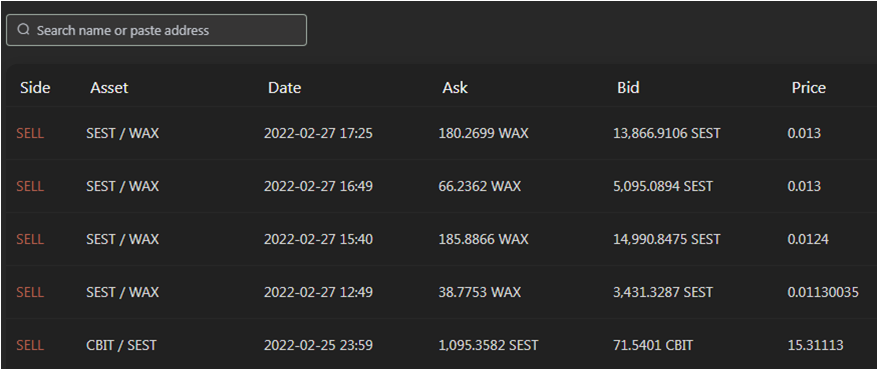Click the 1,095.3582 SEST ask value
Image resolution: width=878 pixels, height=370 pixels.
pos(488,345)
